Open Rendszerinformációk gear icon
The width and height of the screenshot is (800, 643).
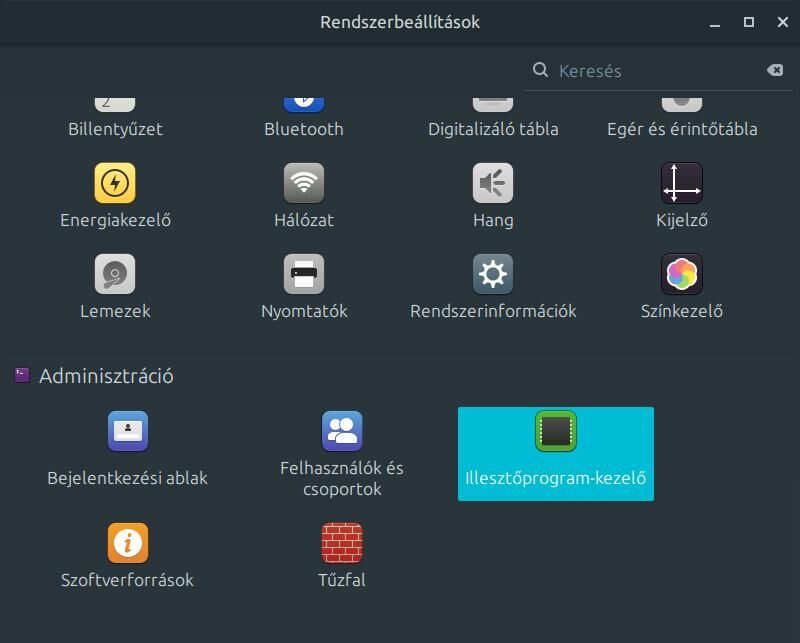493,274
